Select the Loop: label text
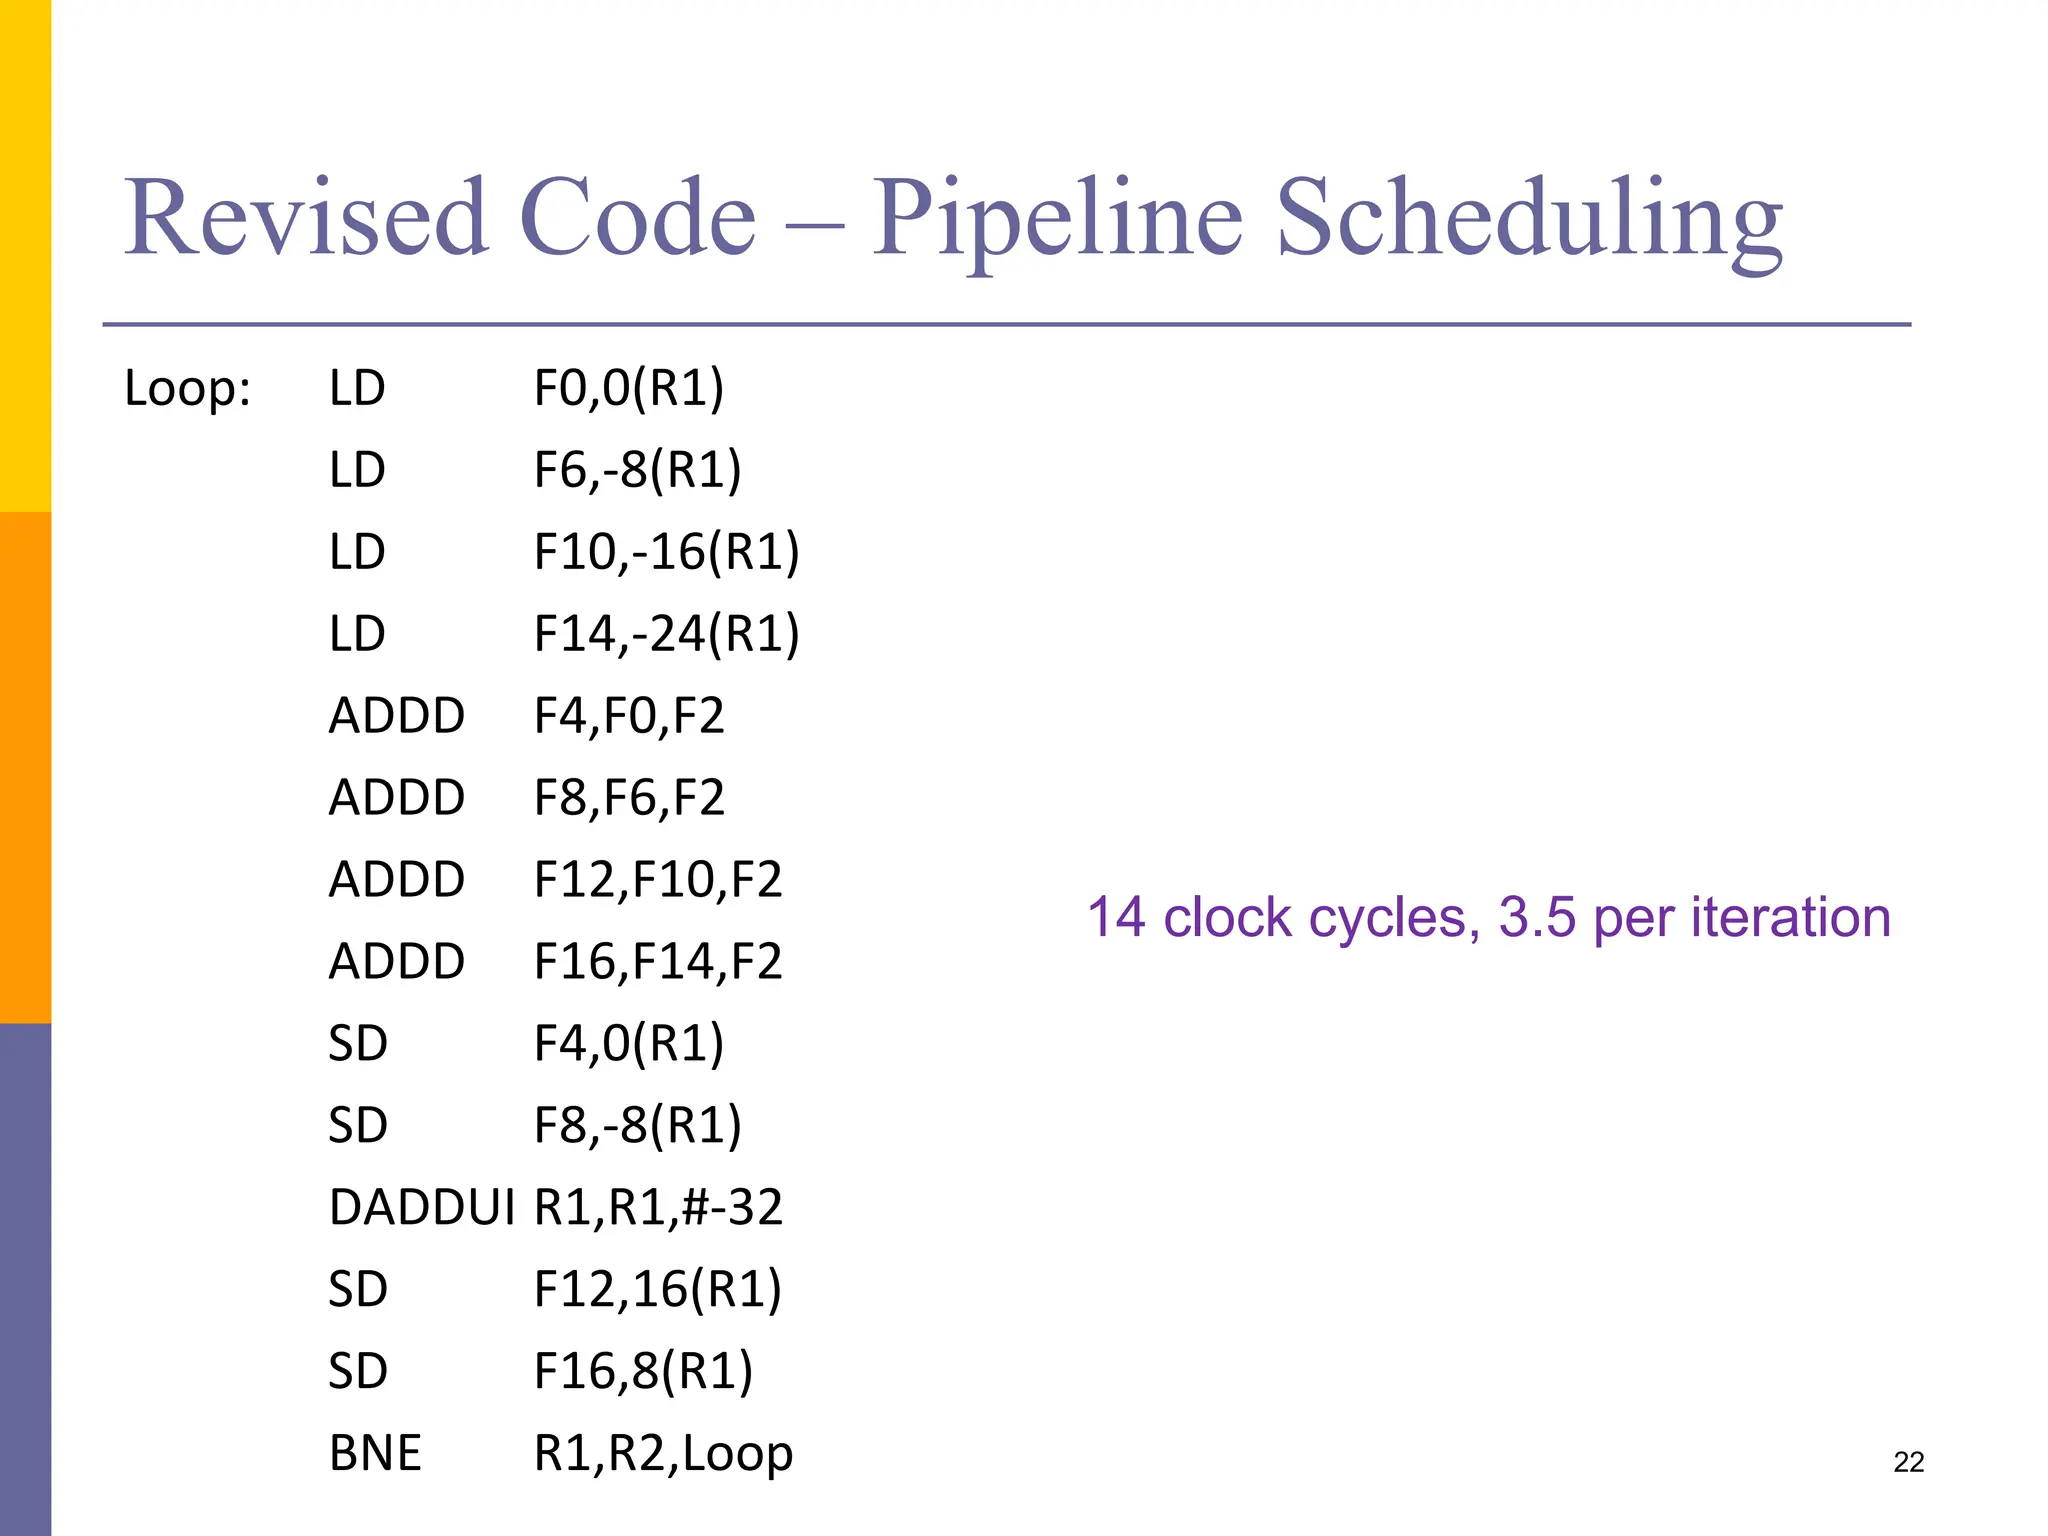 pyautogui.click(x=187, y=389)
